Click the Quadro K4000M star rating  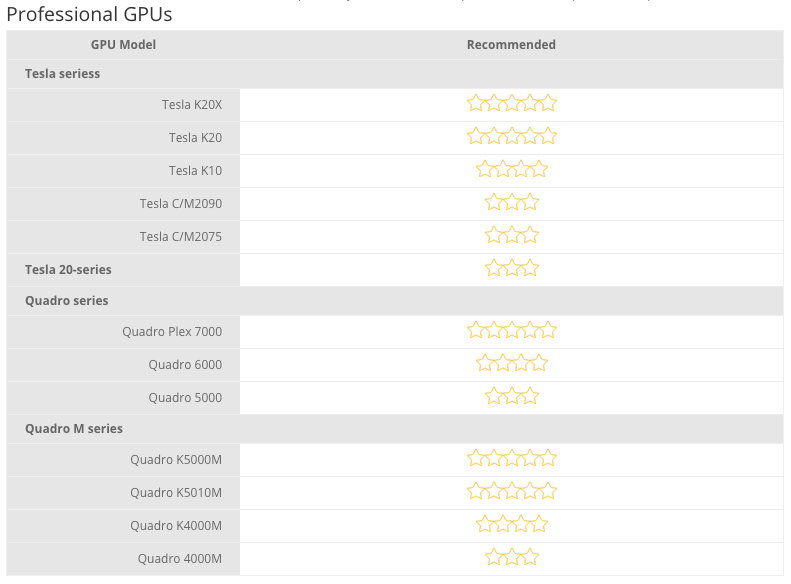[x=512, y=524]
